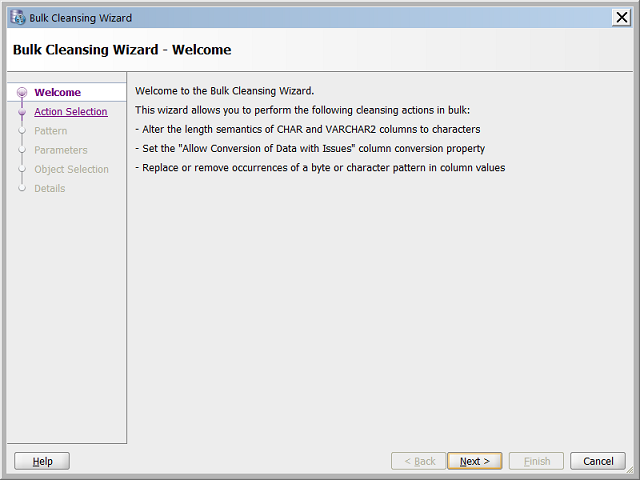Click the Pattern step bullet marker
Screen dimensions: 640x480
pos(22,131)
